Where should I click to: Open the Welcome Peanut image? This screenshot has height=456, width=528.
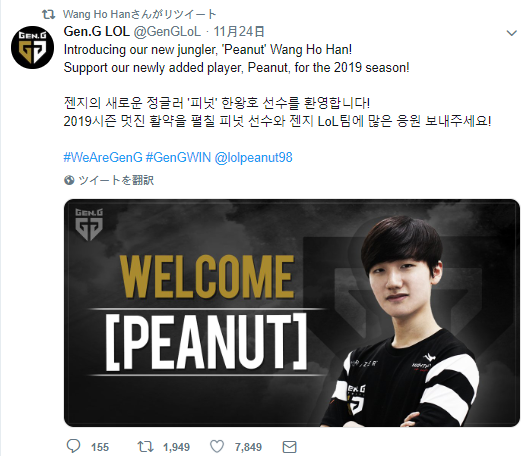pos(292,313)
